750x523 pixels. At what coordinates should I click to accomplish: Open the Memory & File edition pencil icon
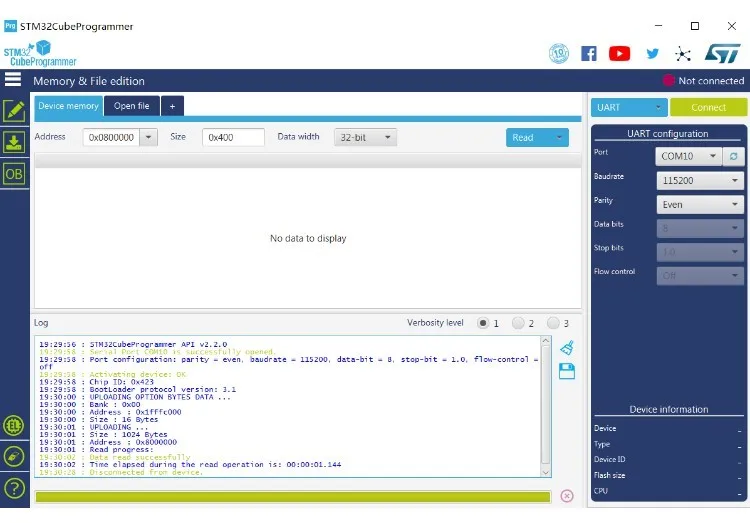point(14,111)
